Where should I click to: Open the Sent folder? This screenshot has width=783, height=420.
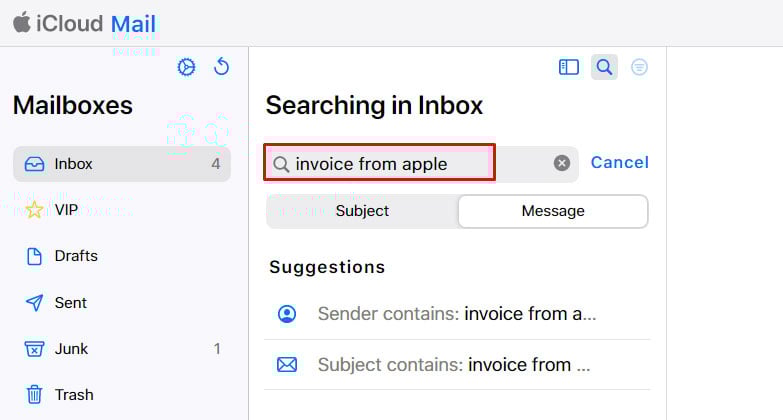click(x=70, y=303)
